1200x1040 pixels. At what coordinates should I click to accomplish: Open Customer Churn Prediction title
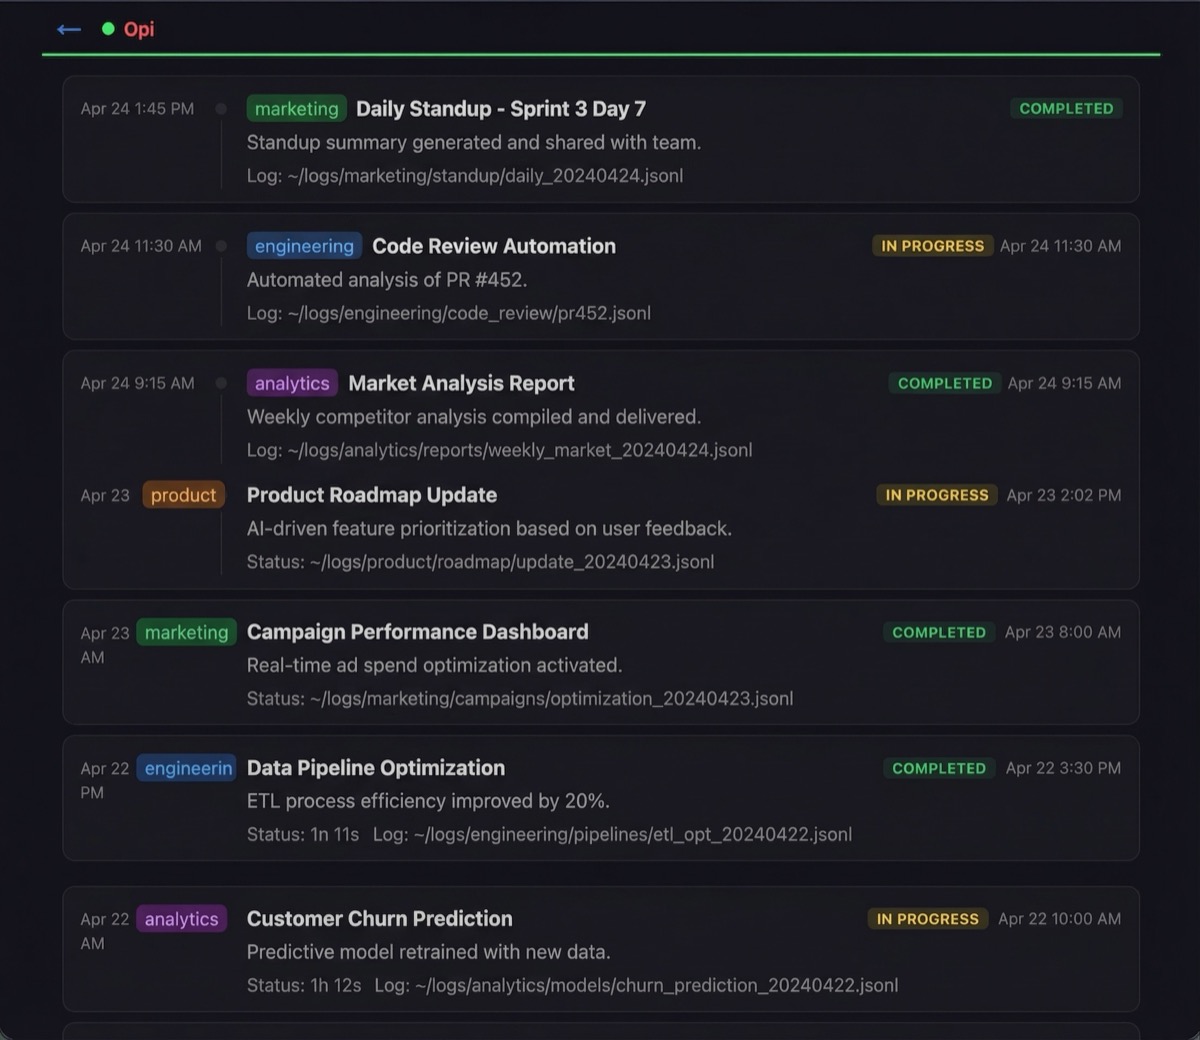[x=380, y=919]
